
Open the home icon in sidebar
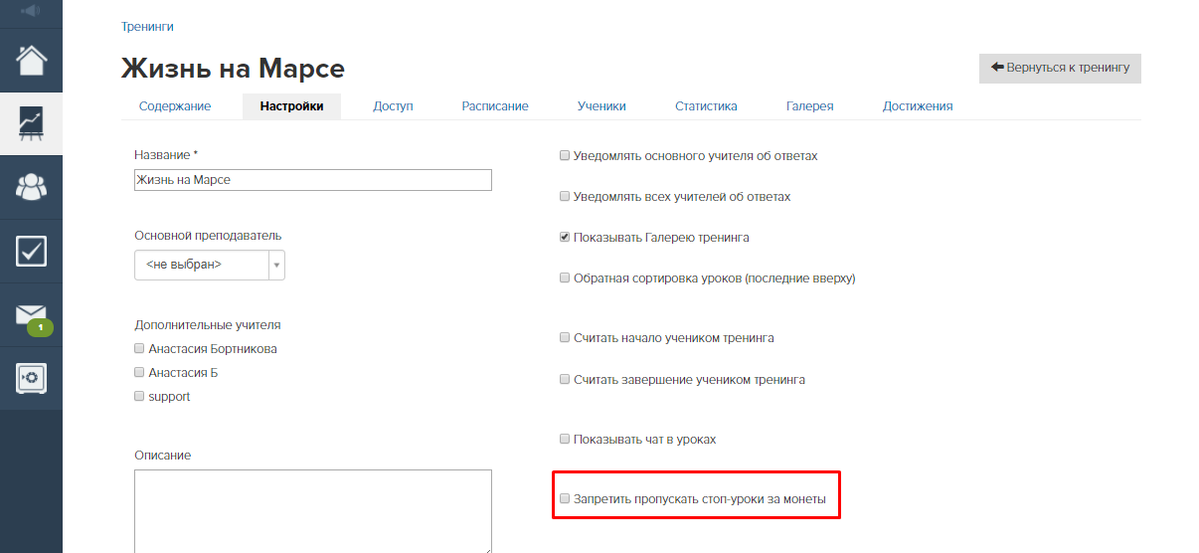pos(31,60)
